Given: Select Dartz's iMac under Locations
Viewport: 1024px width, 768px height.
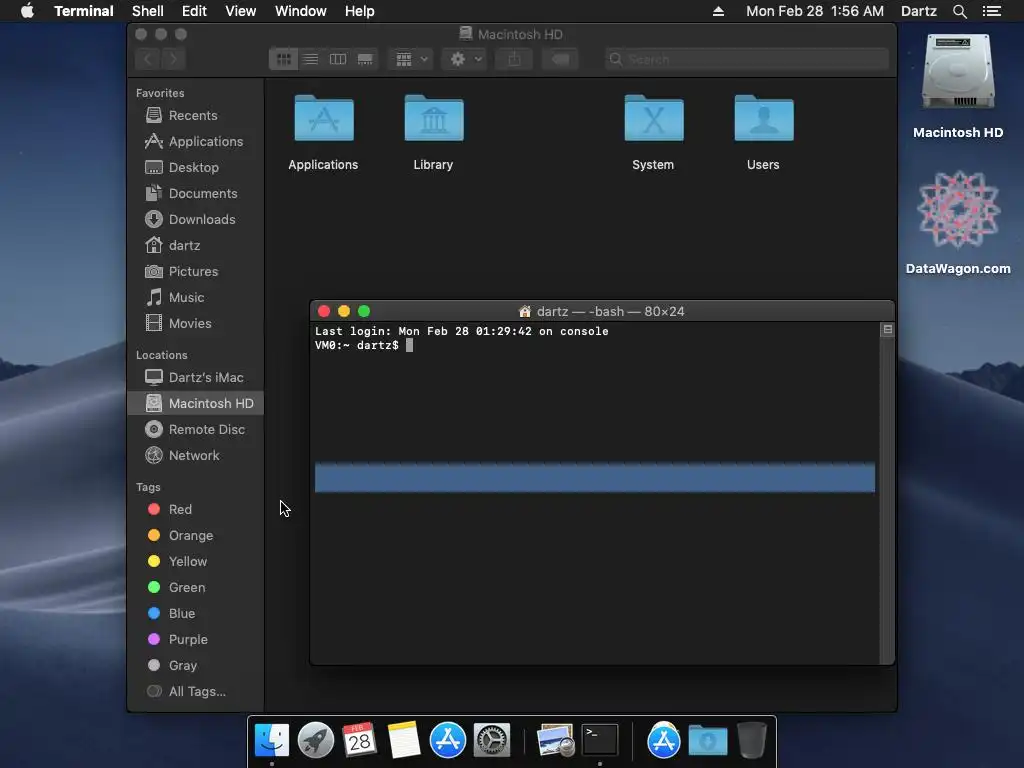Looking at the screenshot, I should pyautogui.click(x=195, y=377).
